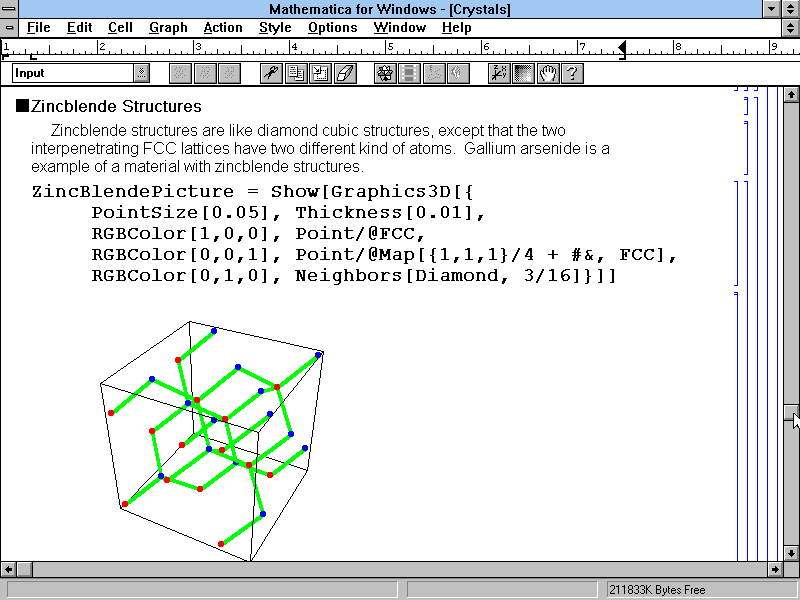Image resolution: width=800 pixels, height=600 pixels.
Task: Select the 3D zincblende crystal structure graphic
Action: [212, 440]
